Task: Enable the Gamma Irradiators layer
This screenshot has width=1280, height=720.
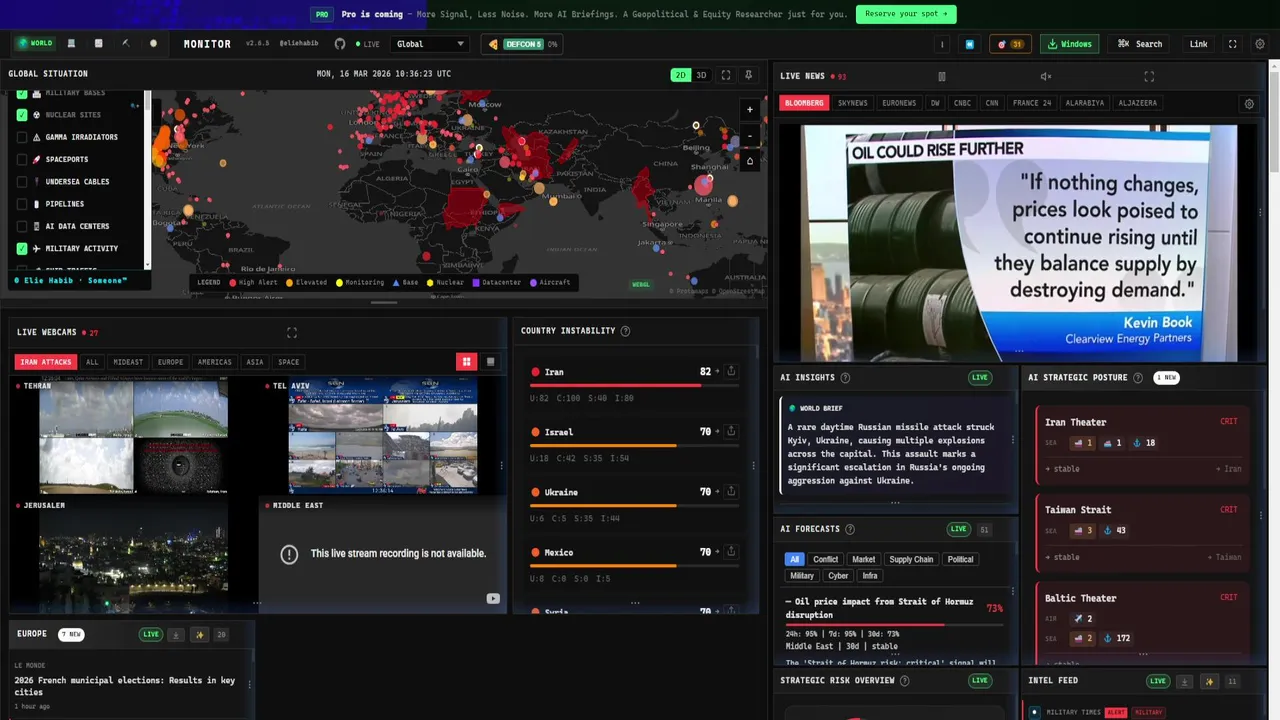Action: click(x=22, y=137)
